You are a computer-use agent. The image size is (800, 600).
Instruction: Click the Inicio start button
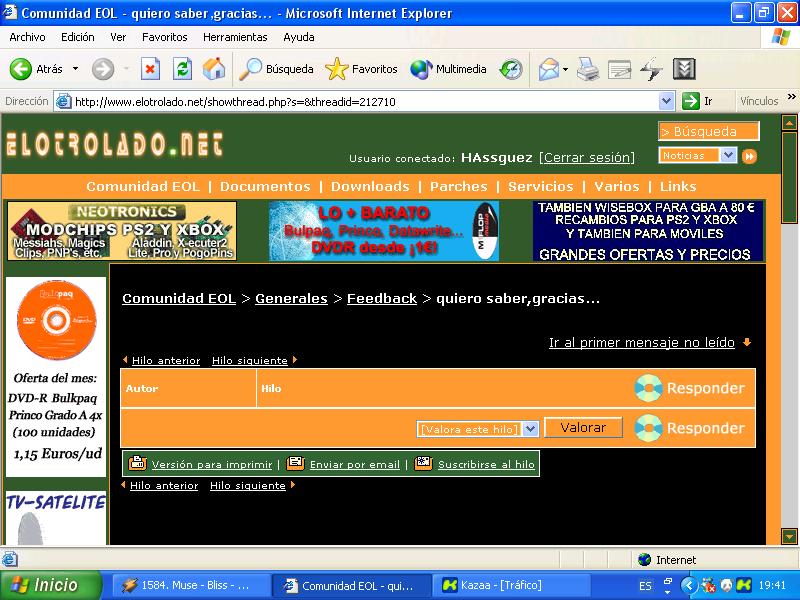point(51,585)
